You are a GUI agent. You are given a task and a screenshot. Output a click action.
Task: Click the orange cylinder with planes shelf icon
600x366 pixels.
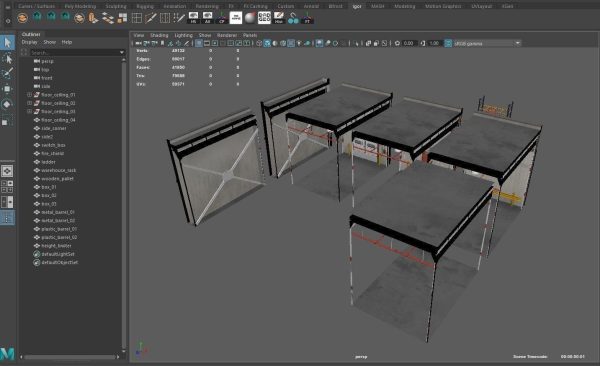pos(93,18)
